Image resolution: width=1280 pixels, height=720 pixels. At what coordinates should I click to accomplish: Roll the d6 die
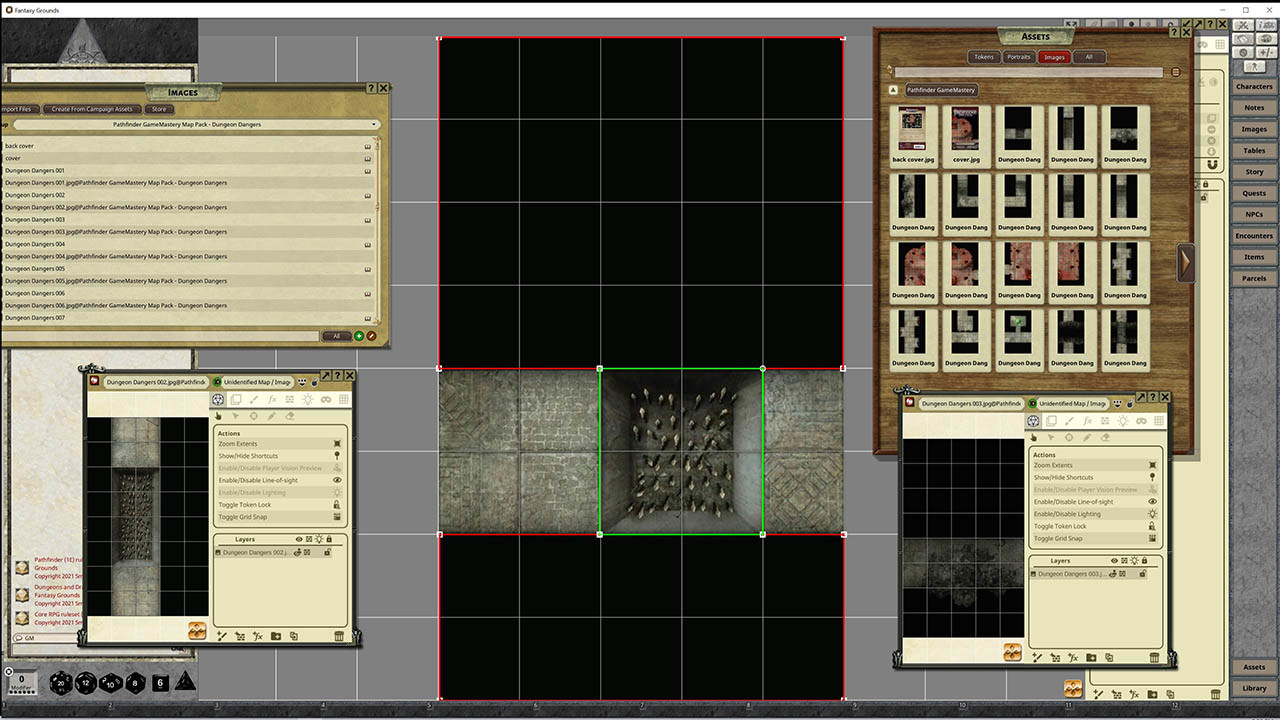pyautogui.click(x=160, y=683)
